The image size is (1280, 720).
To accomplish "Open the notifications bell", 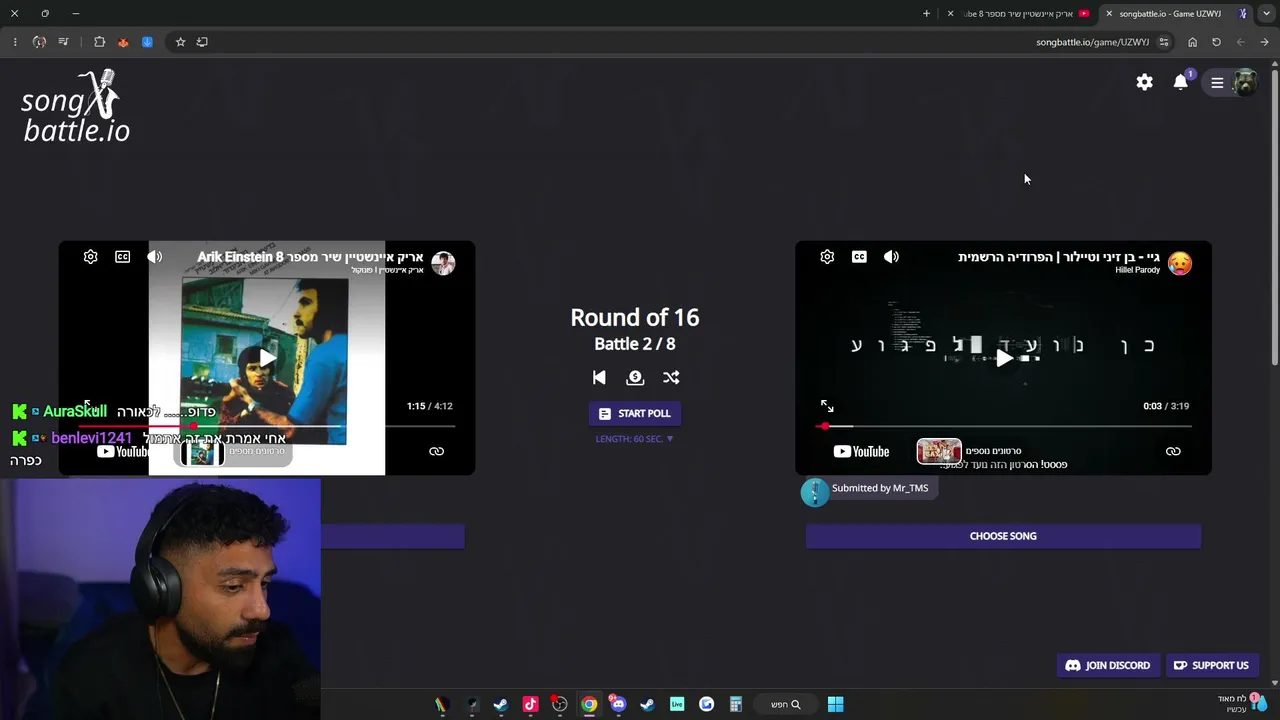I will point(1181,82).
